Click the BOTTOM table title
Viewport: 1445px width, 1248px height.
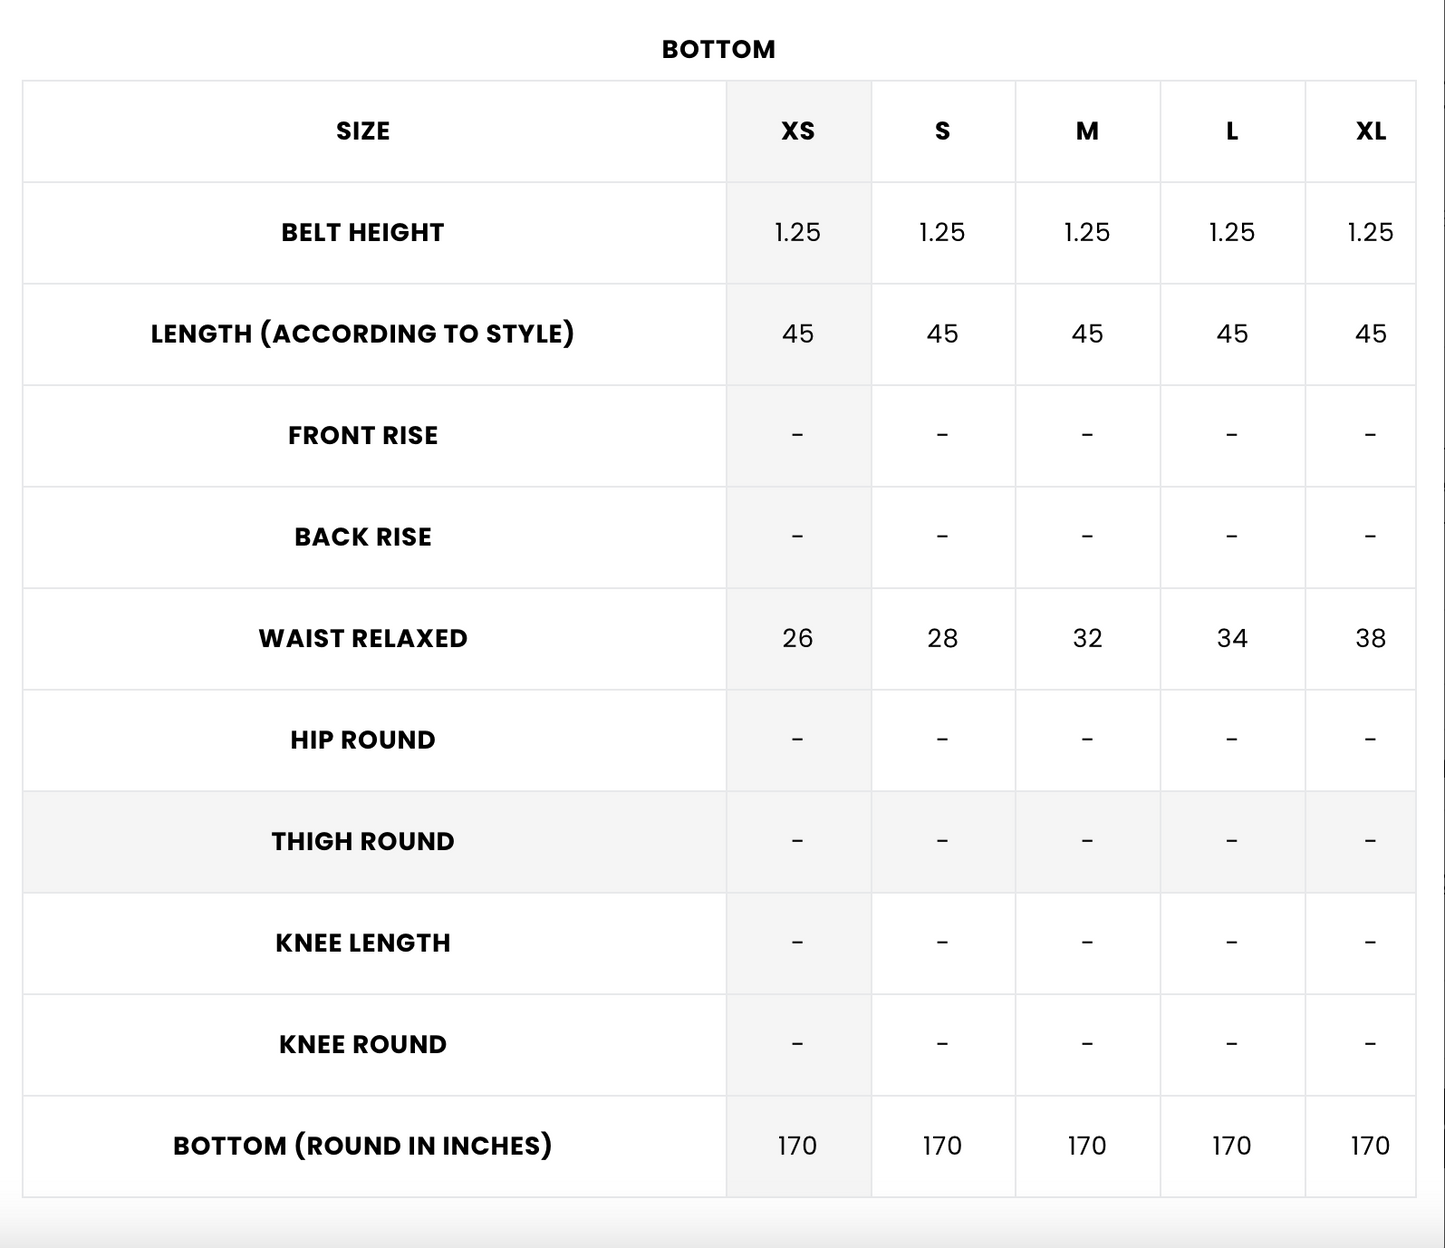718,49
